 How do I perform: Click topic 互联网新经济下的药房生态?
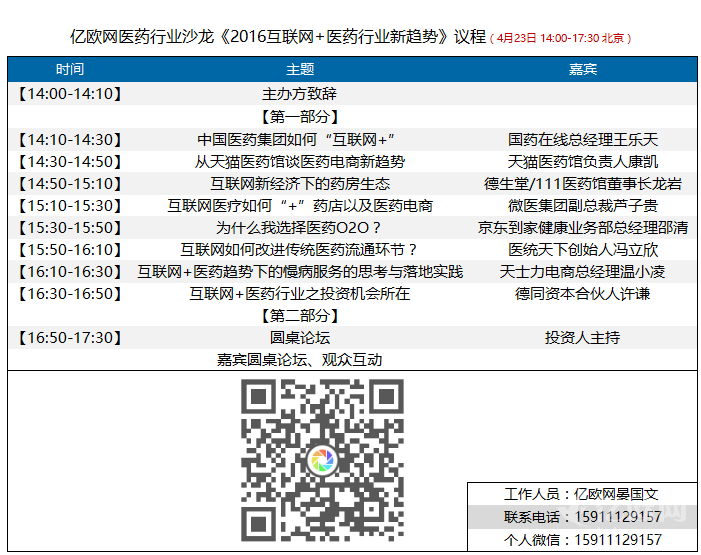pyautogui.click(x=300, y=184)
